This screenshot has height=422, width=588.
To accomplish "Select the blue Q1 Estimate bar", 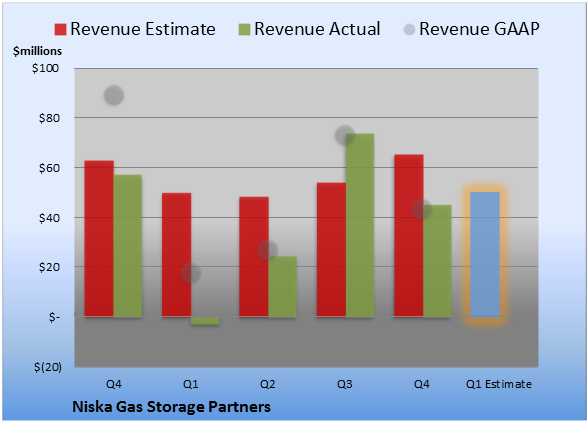I will (x=485, y=254).
